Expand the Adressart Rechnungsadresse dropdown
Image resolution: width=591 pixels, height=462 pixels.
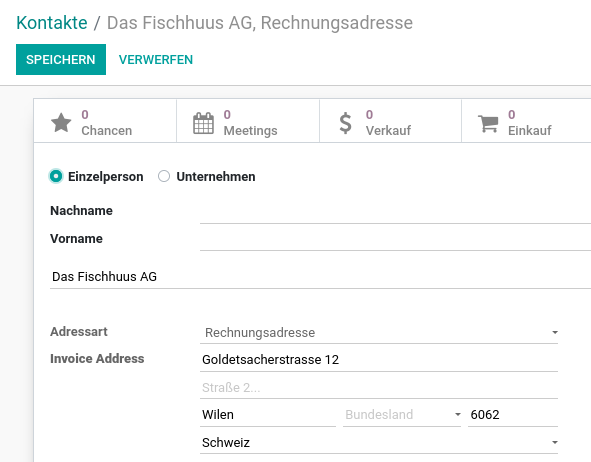point(379,332)
